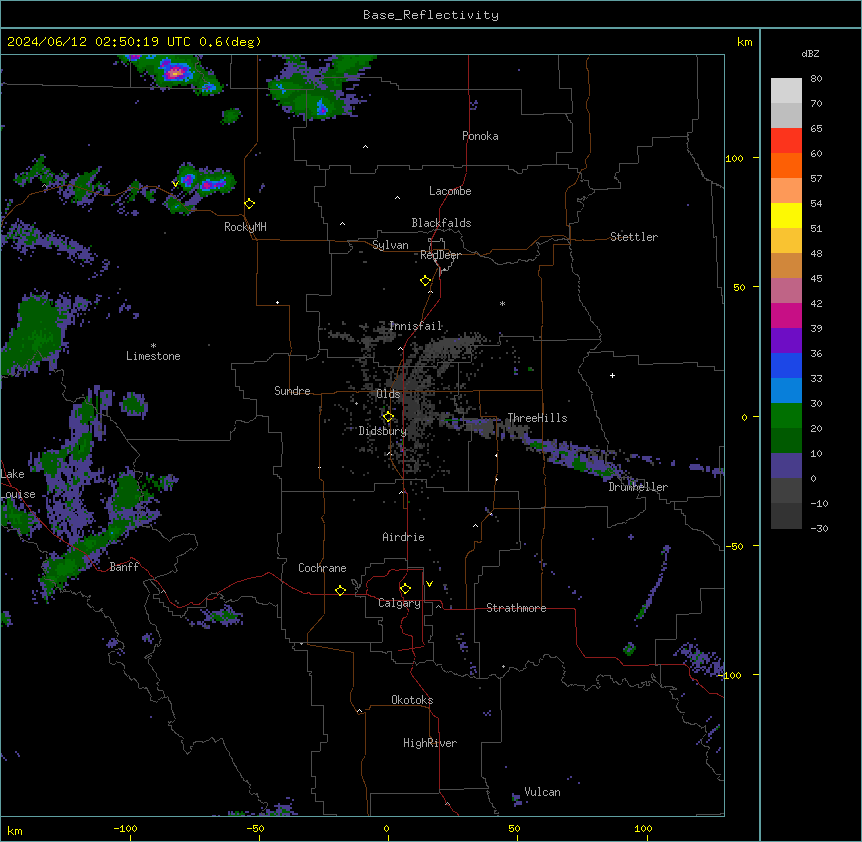Click the Ponoka city label

480,136
